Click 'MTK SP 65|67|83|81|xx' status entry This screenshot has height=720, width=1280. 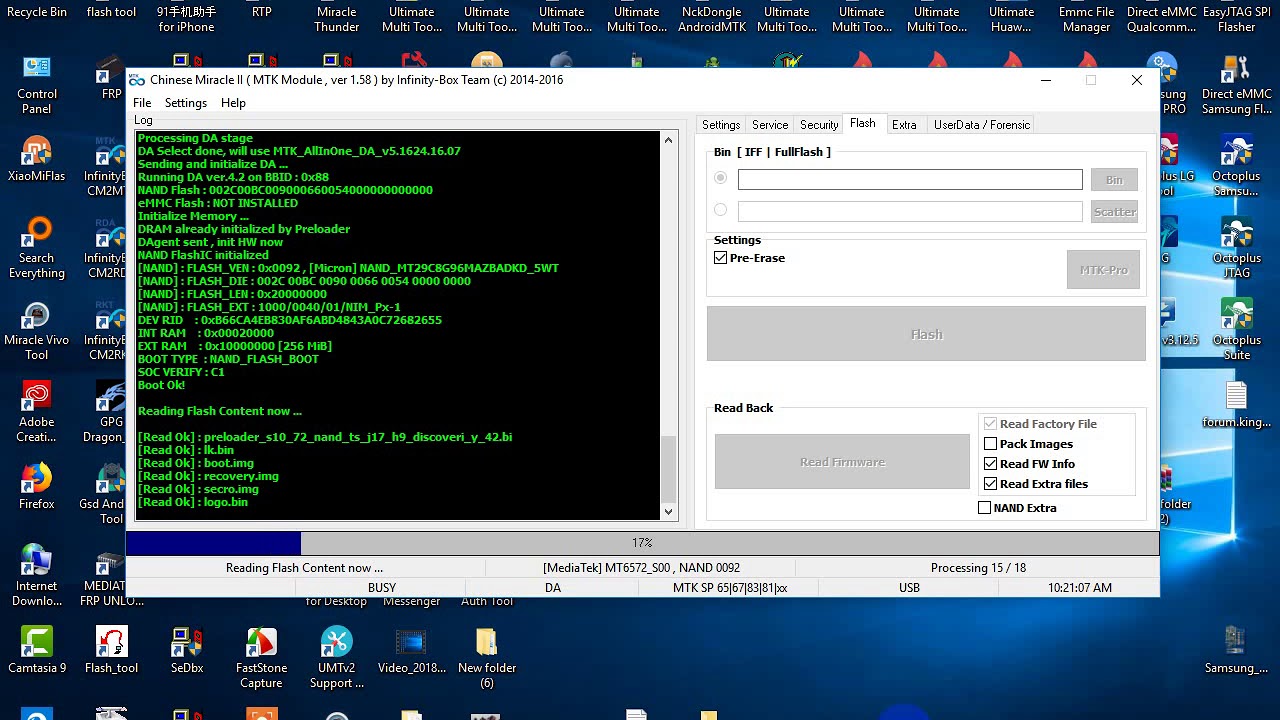[730, 588]
